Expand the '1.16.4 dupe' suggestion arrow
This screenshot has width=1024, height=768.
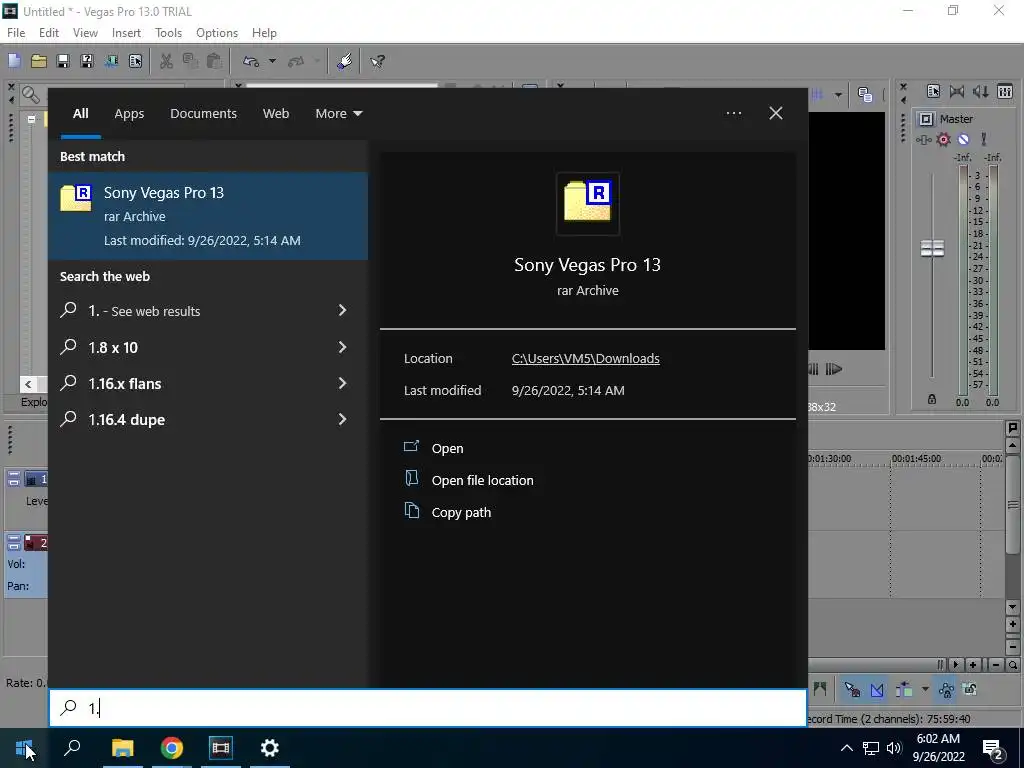click(342, 419)
